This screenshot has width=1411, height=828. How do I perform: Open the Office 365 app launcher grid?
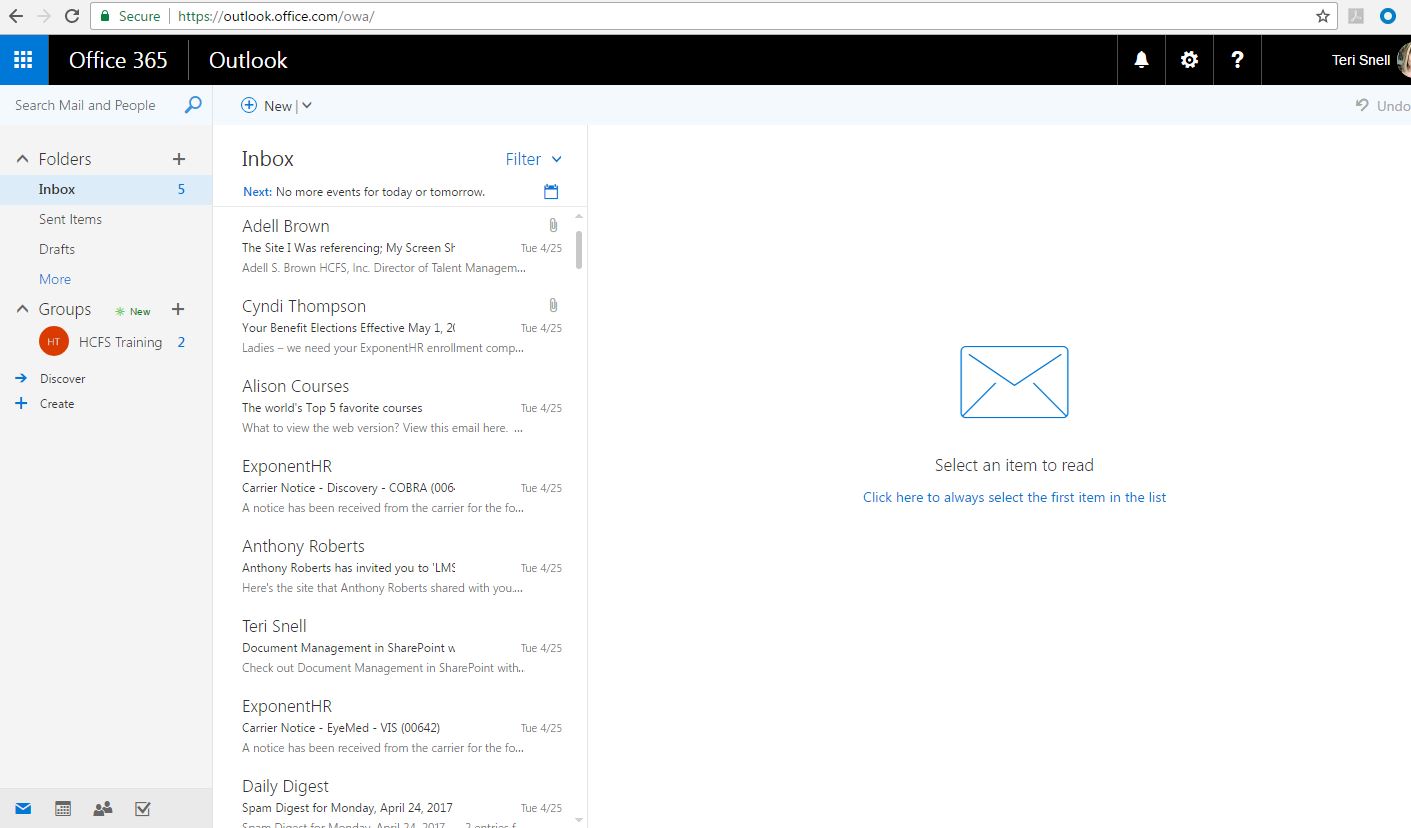click(23, 60)
